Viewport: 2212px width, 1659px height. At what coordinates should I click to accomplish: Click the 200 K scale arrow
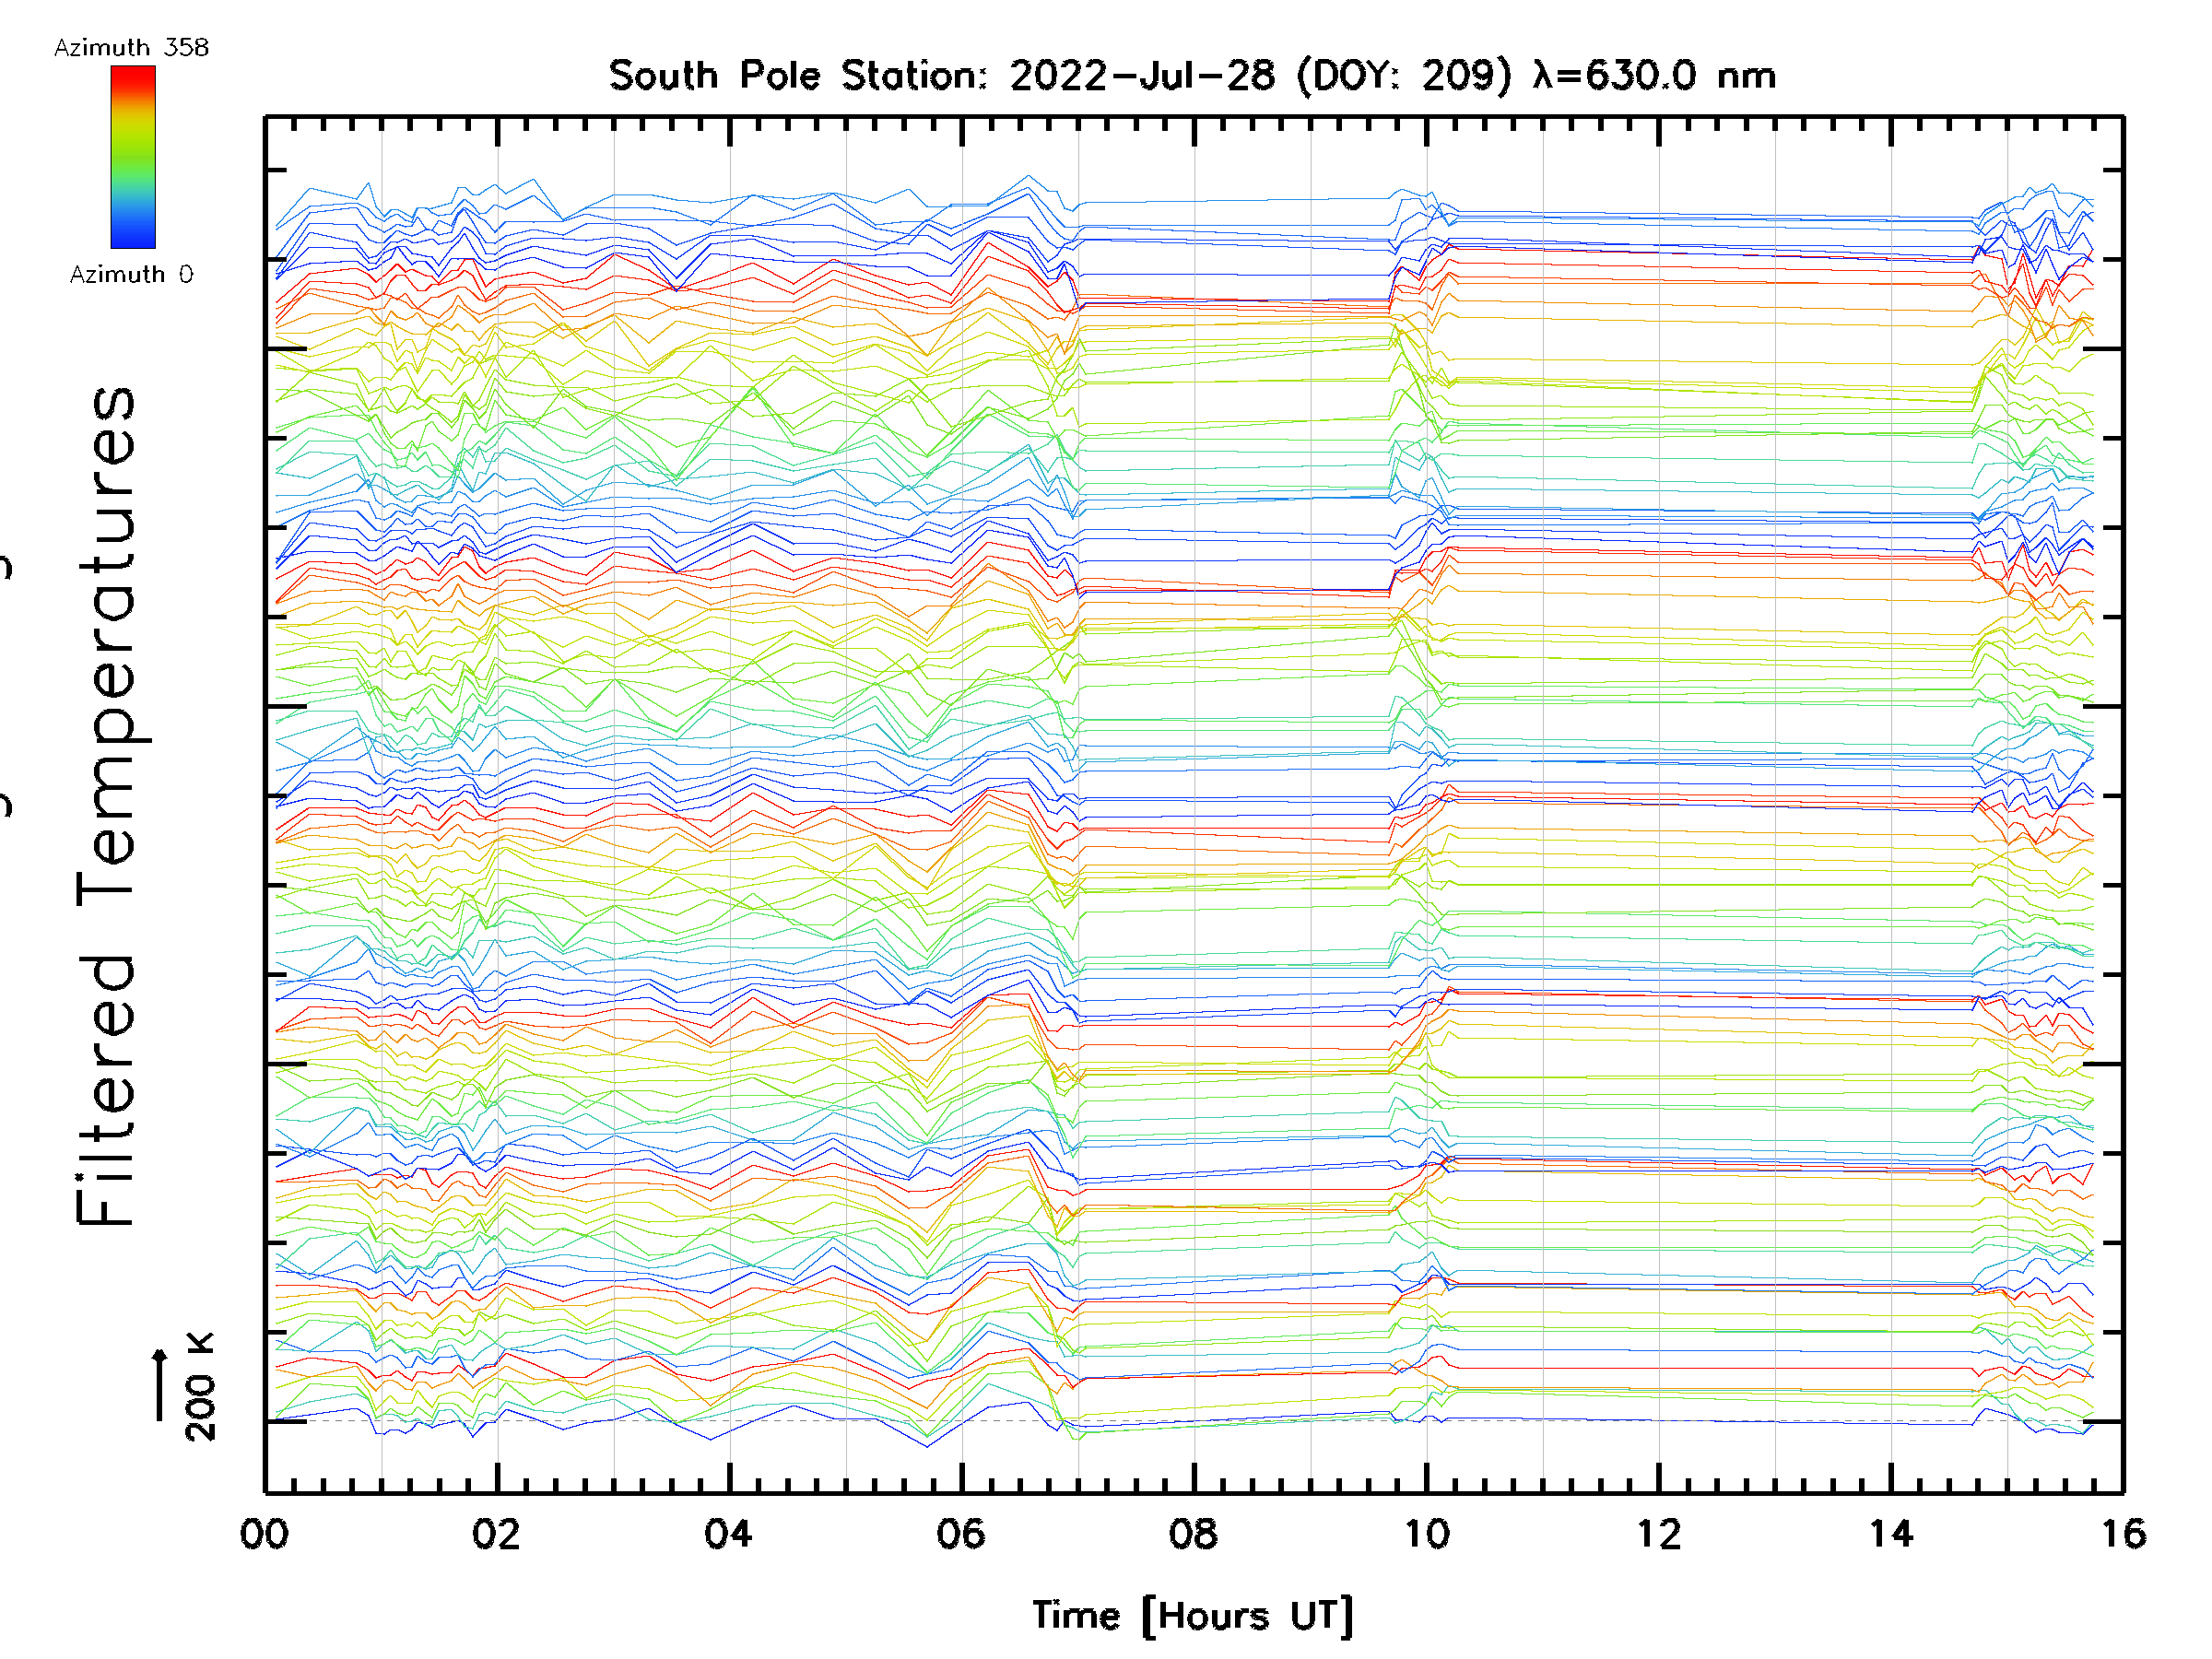click(159, 1385)
